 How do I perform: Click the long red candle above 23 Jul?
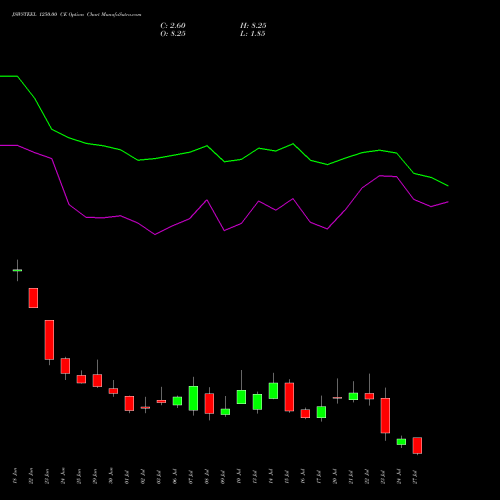coord(385,415)
